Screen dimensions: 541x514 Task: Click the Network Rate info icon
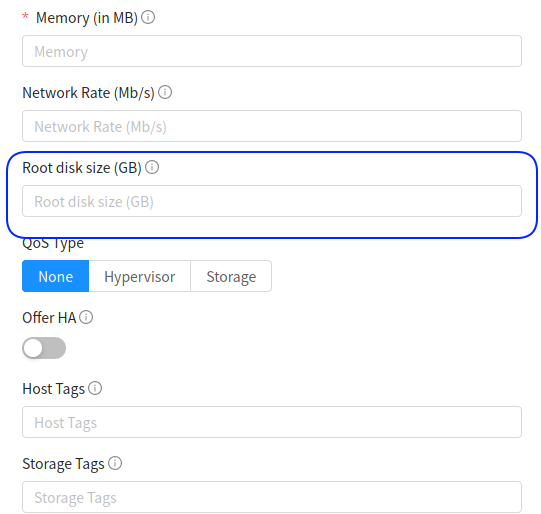tap(165, 92)
